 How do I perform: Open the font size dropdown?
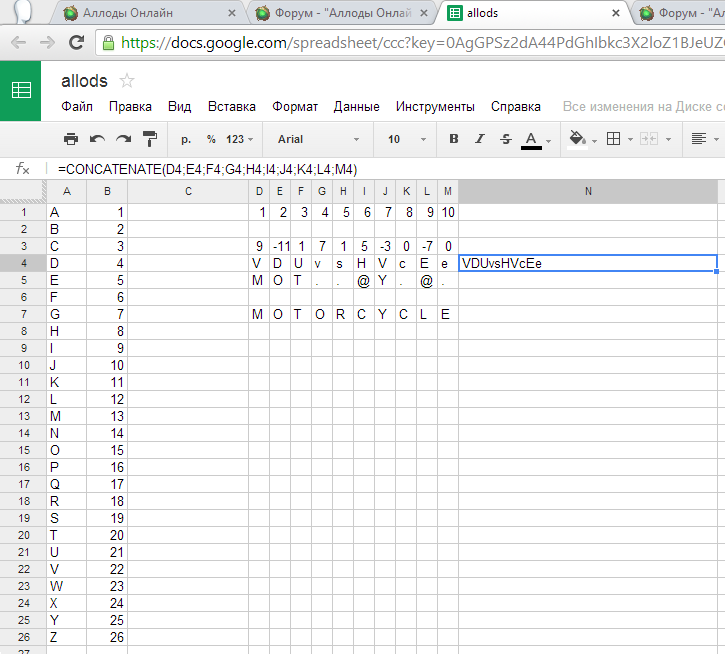point(405,139)
